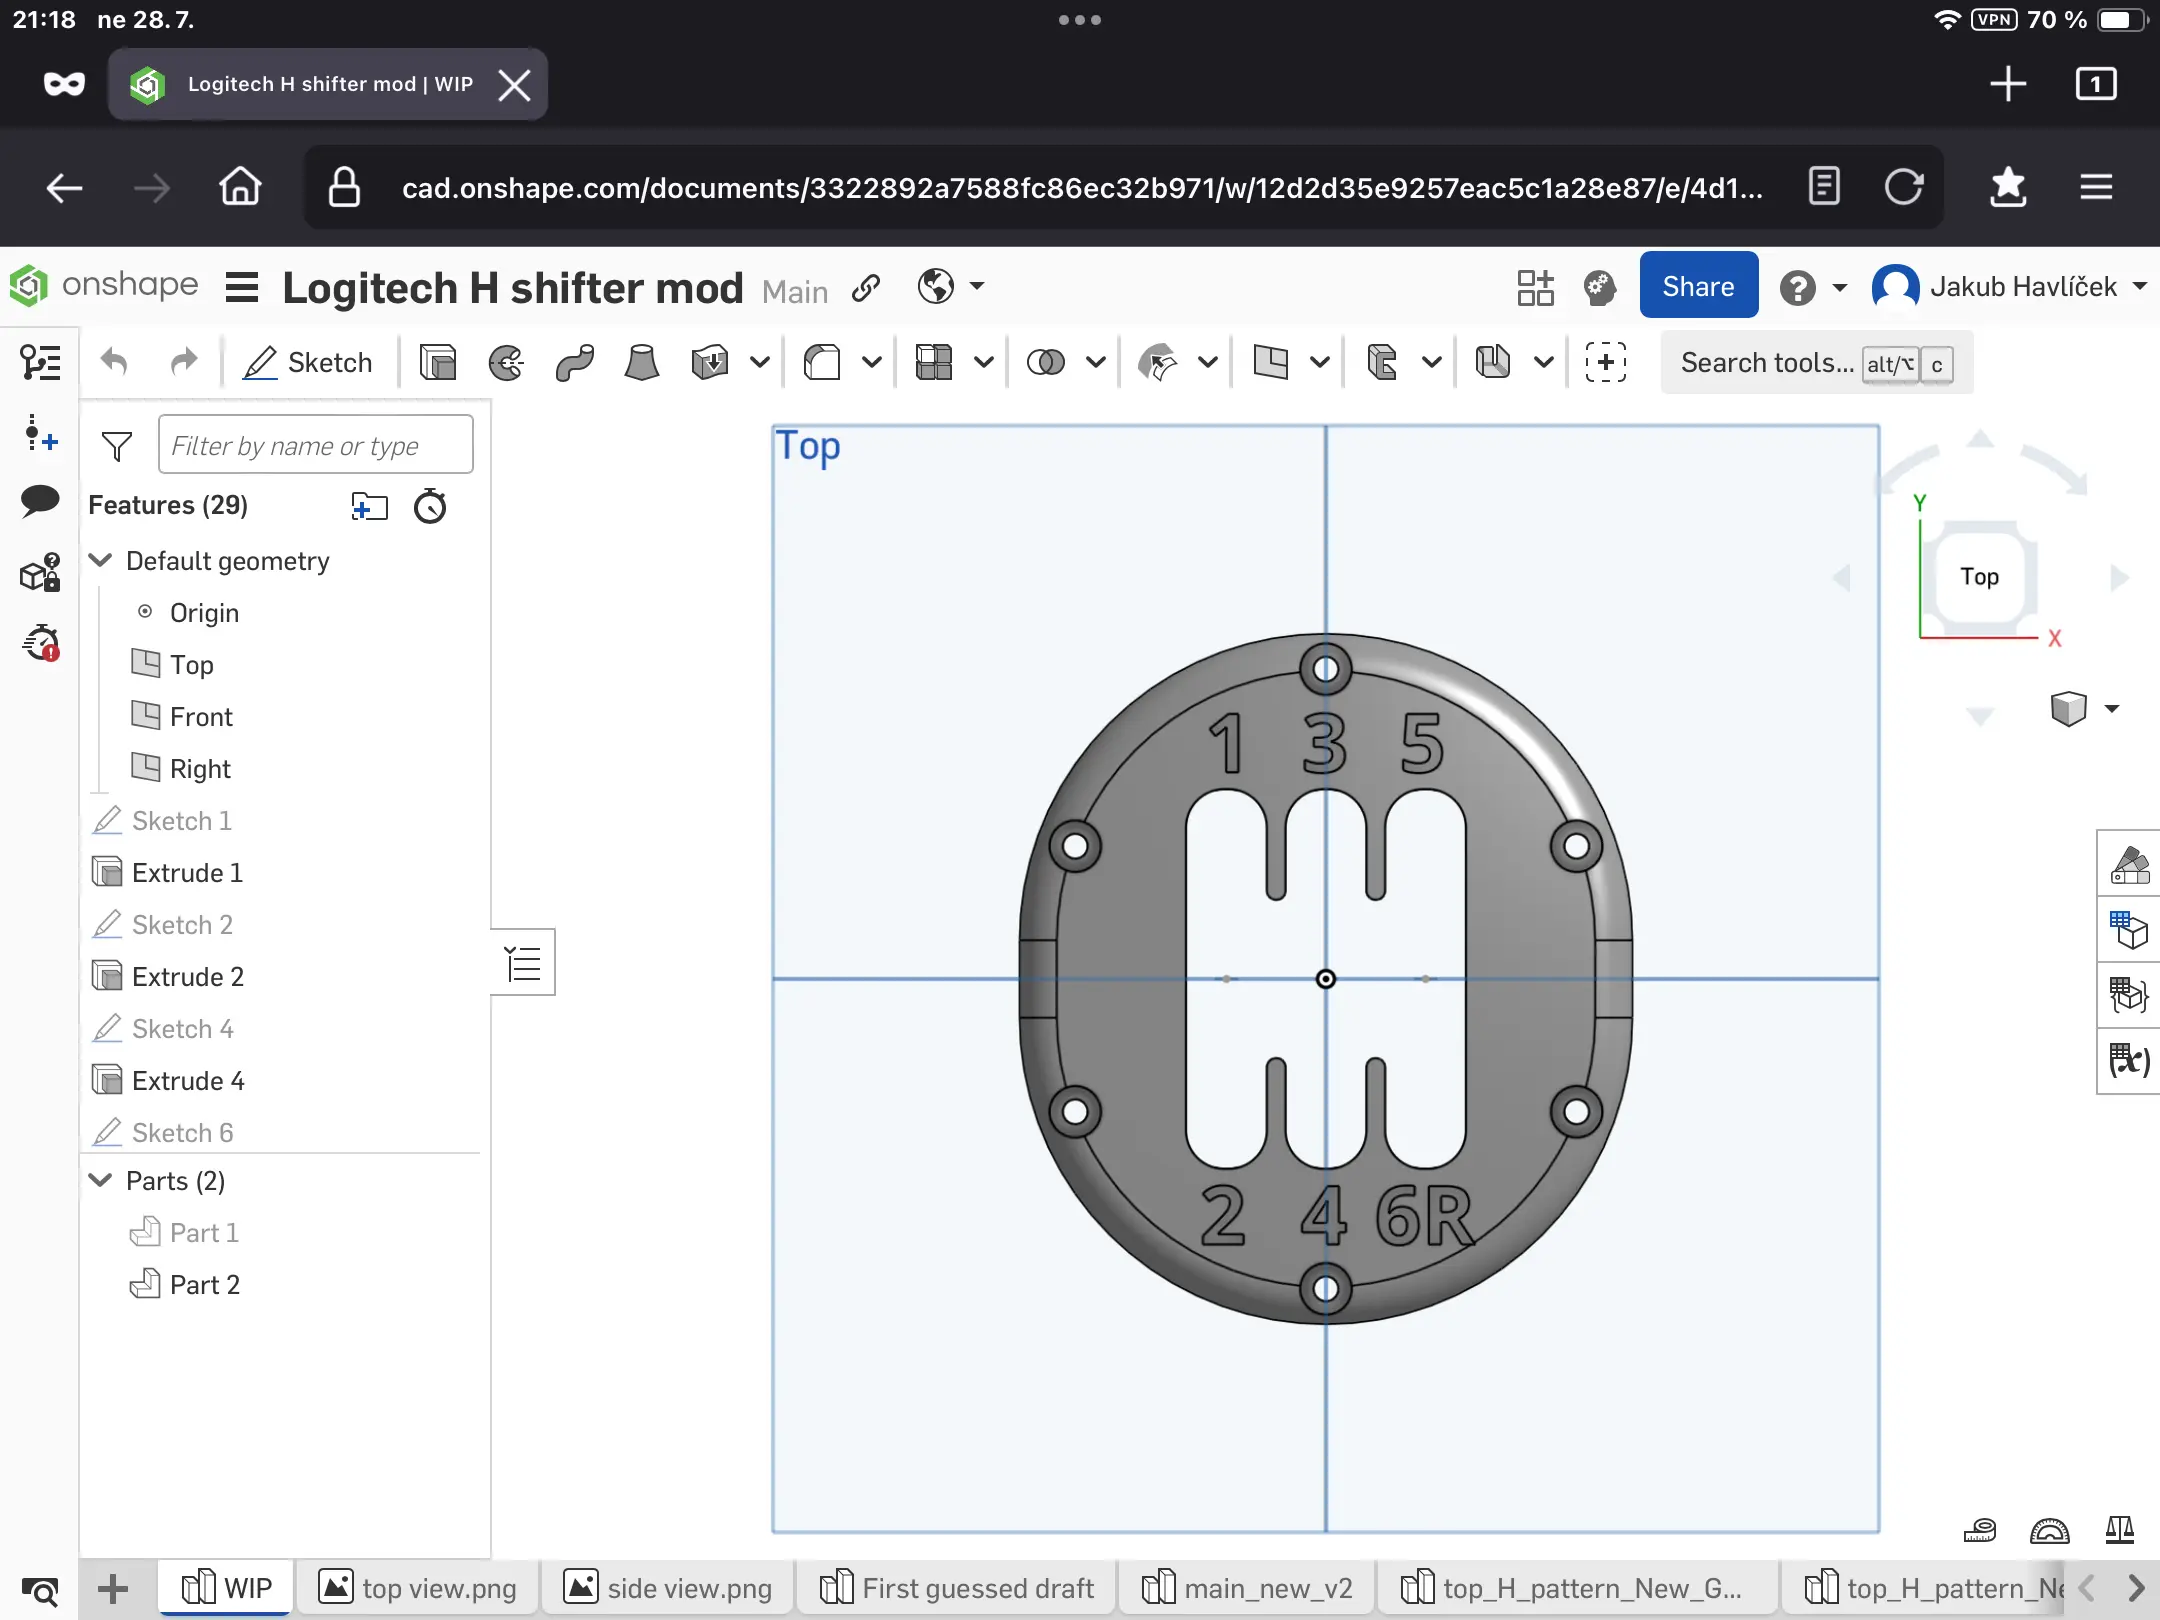Switch to the top view.png tab

[417, 1588]
